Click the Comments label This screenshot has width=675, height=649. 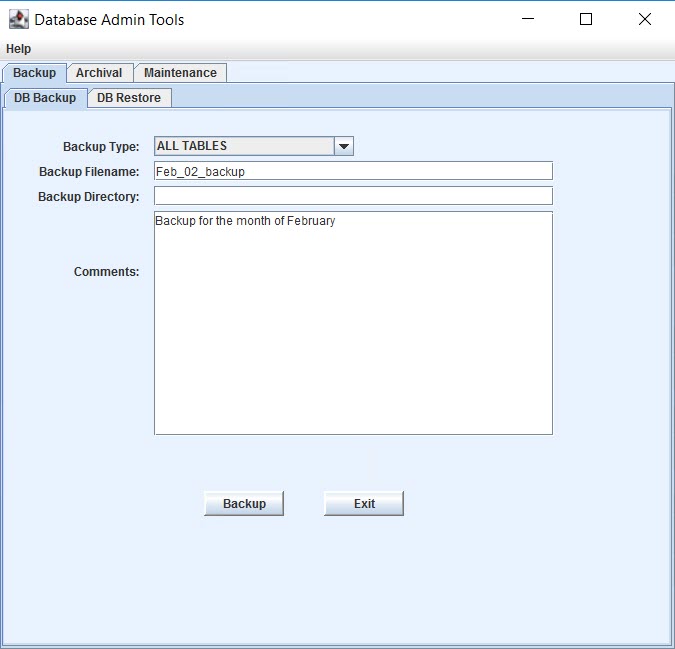106,272
